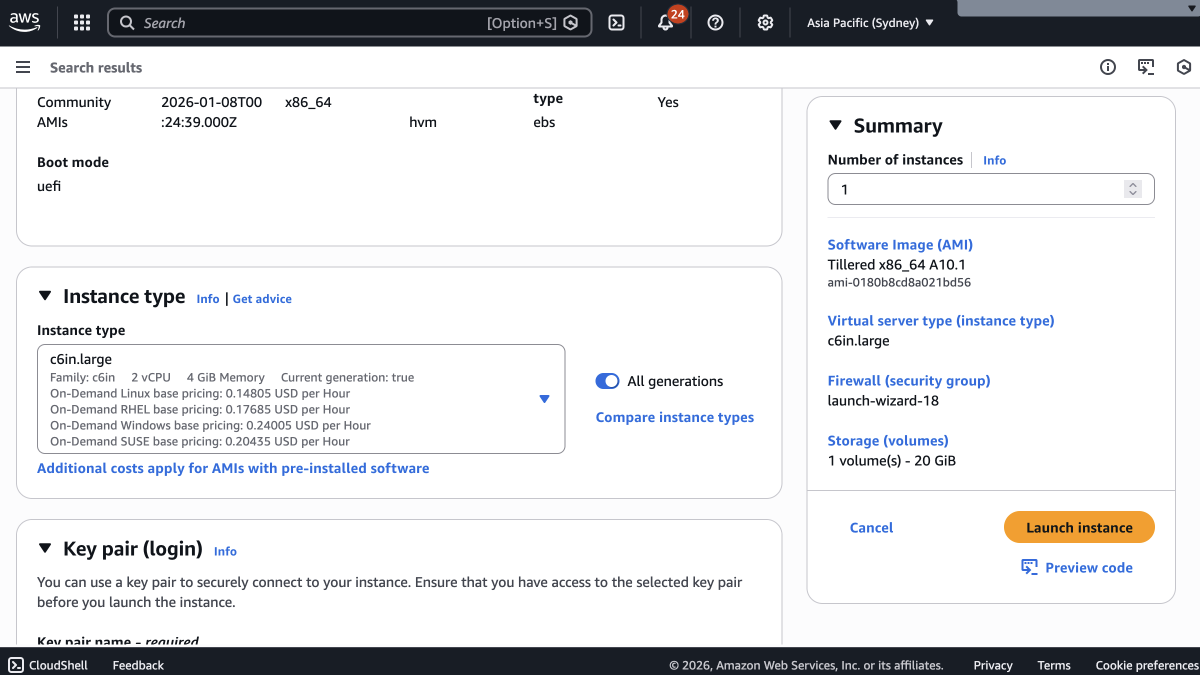Open the help question-mark icon
This screenshot has width=1200, height=675.
(x=715, y=22)
